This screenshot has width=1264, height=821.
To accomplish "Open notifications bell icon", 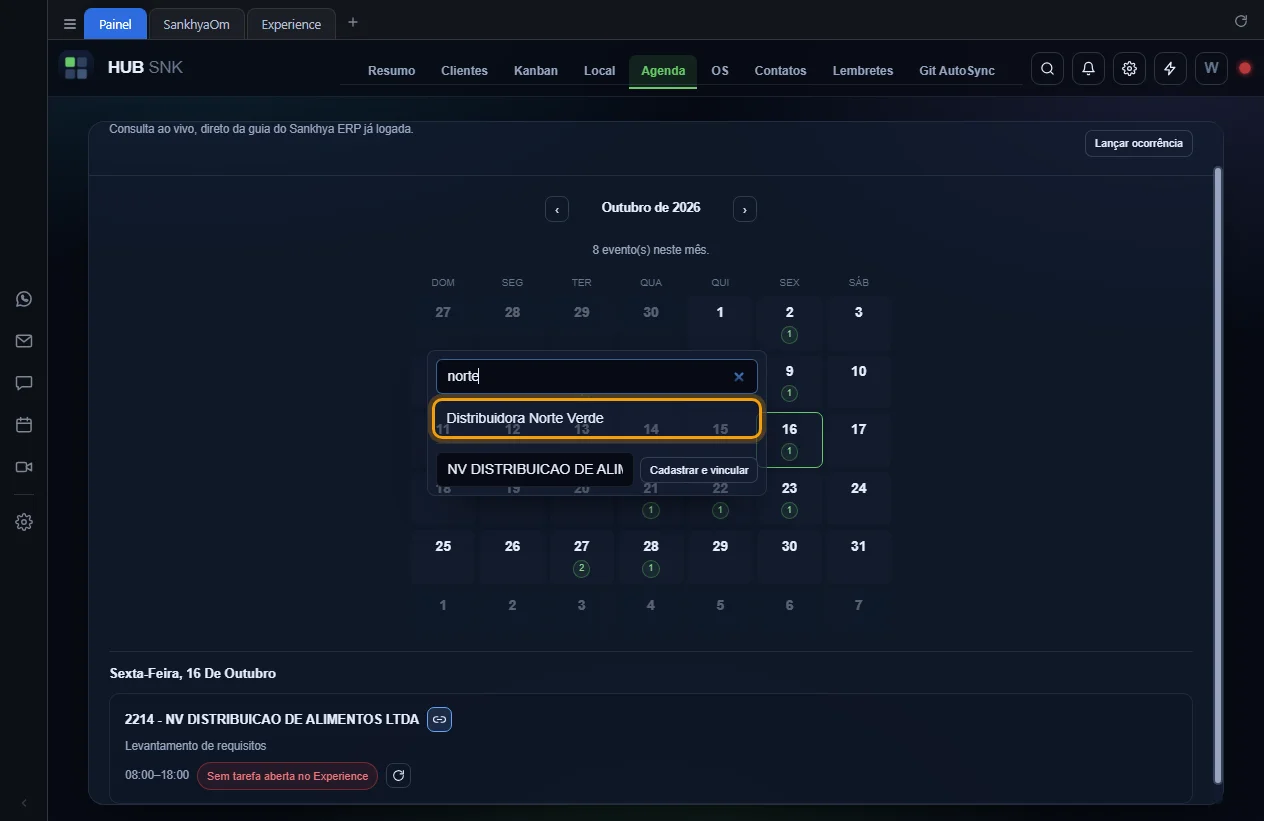I will [1088, 68].
